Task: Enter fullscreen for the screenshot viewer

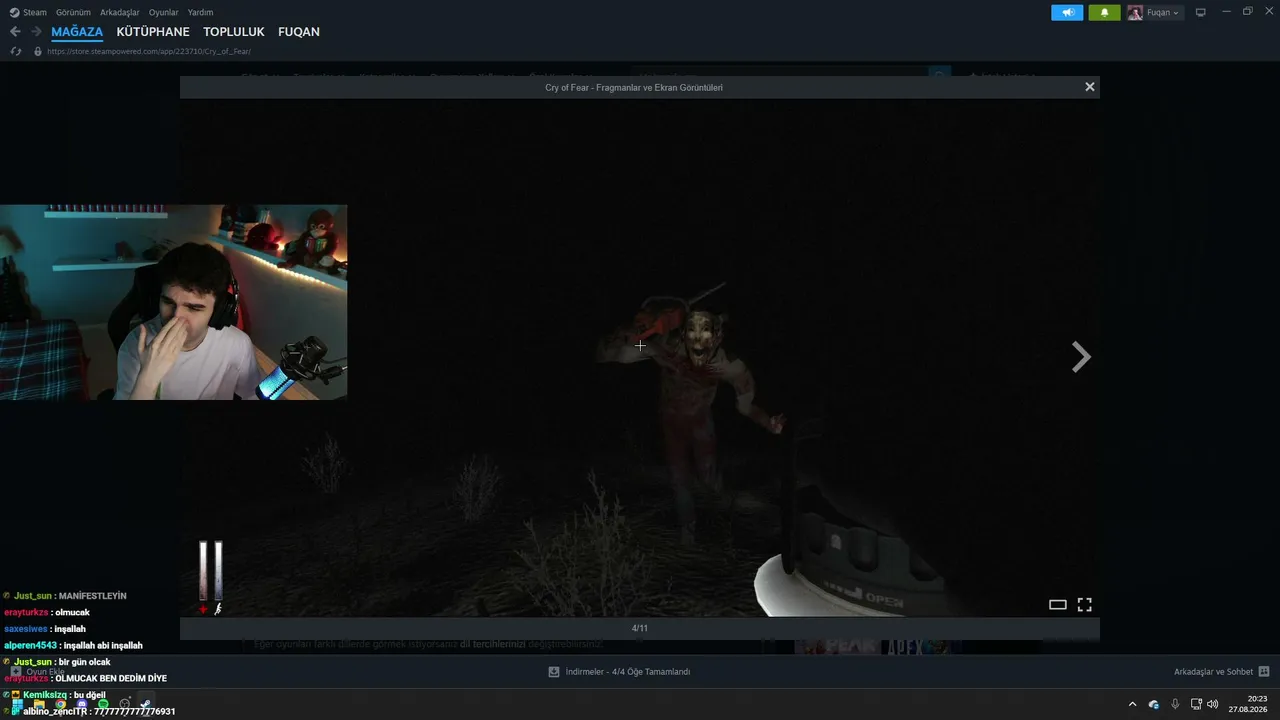Action: tap(1084, 605)
